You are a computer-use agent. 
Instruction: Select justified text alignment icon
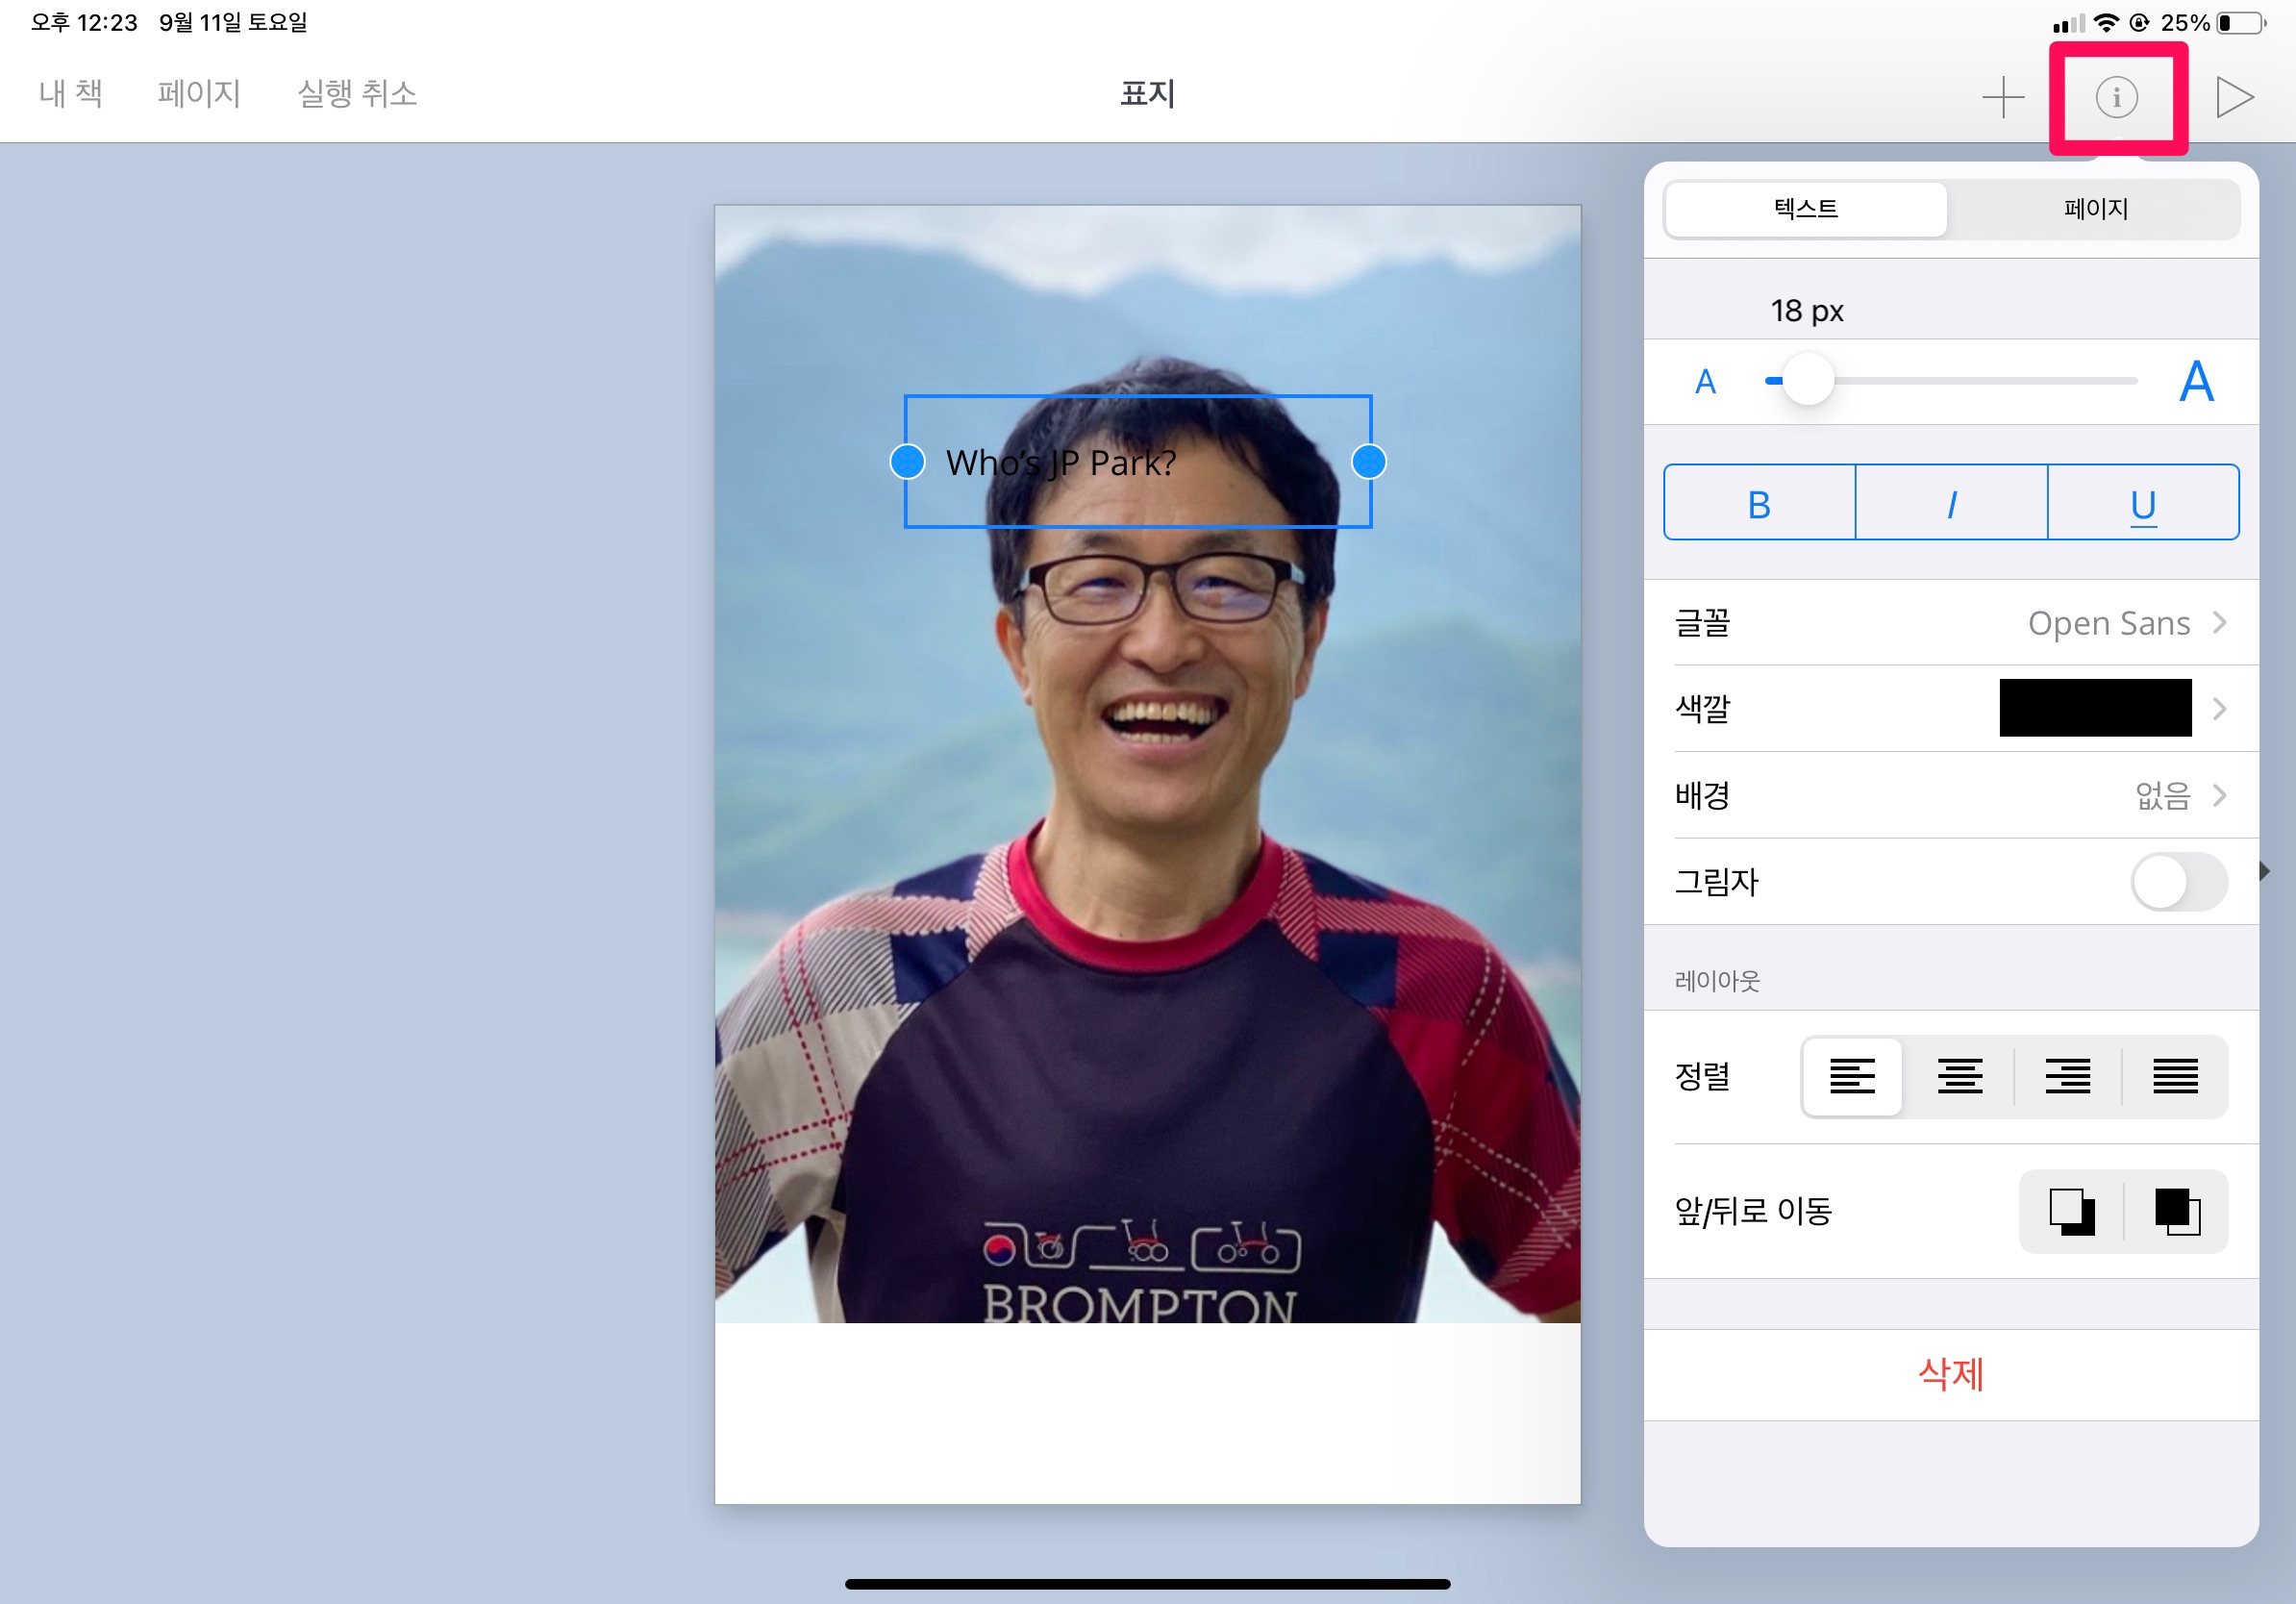click(x=2175, y=1076)
